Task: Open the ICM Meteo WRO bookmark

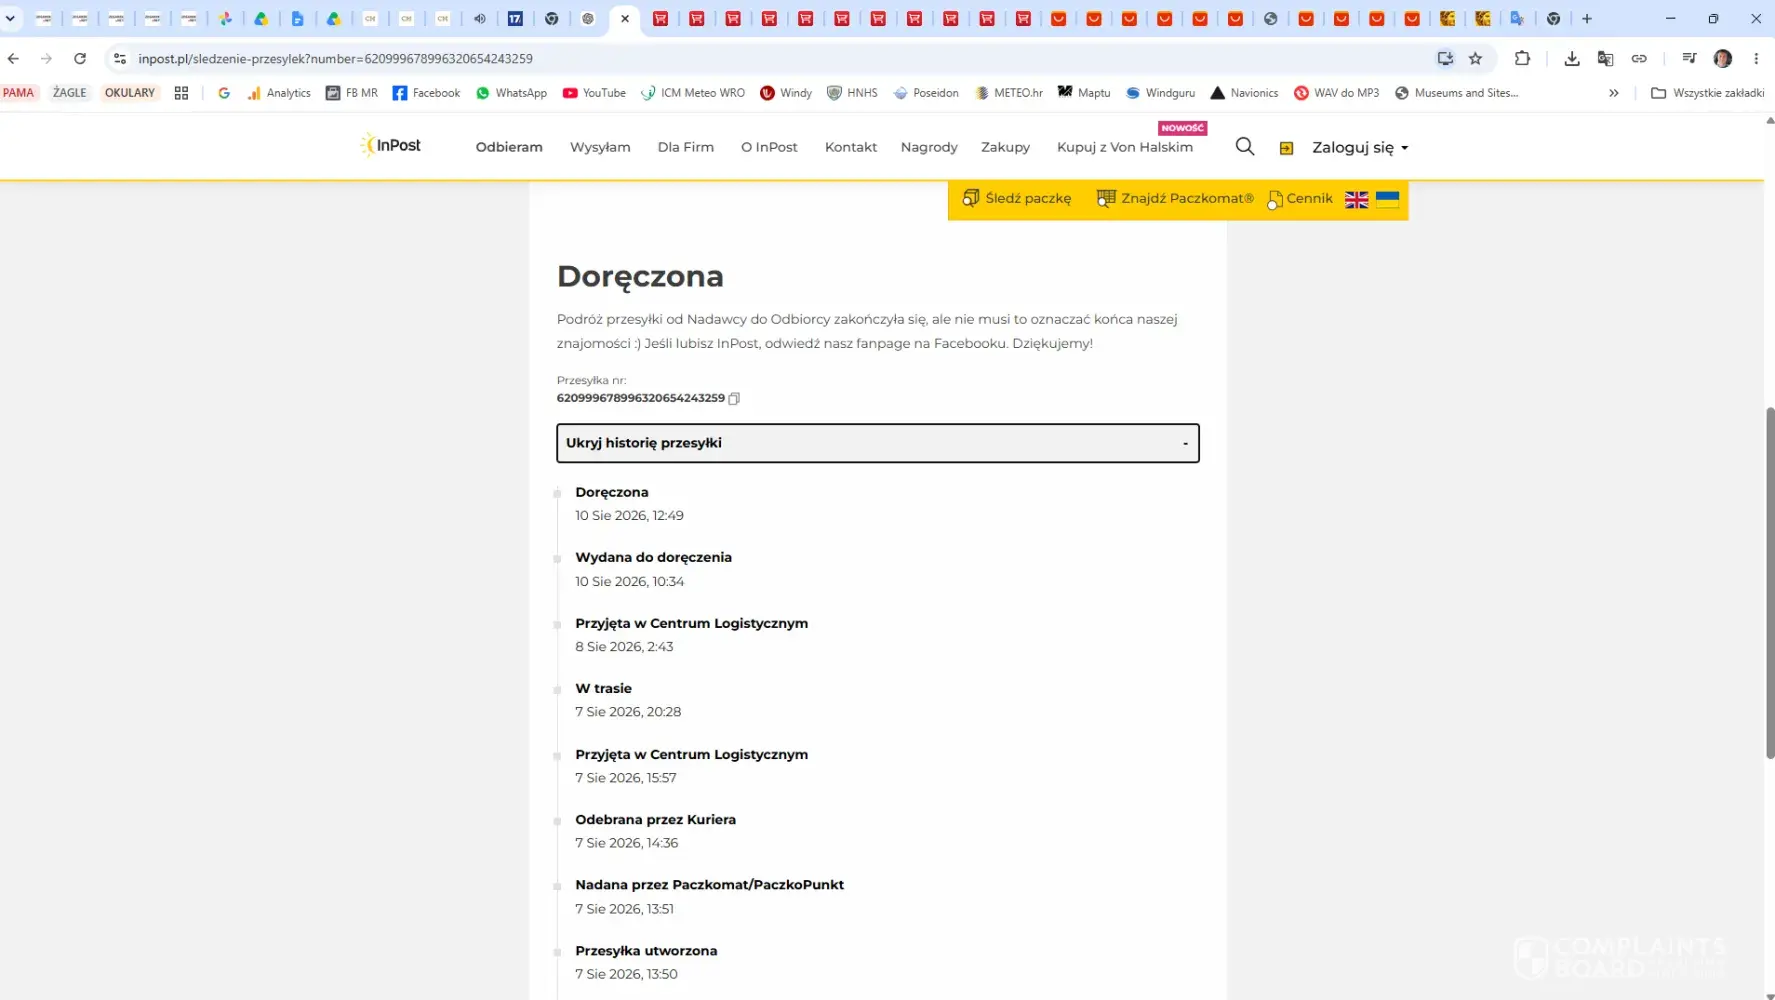Action: [x=693, y=93]
